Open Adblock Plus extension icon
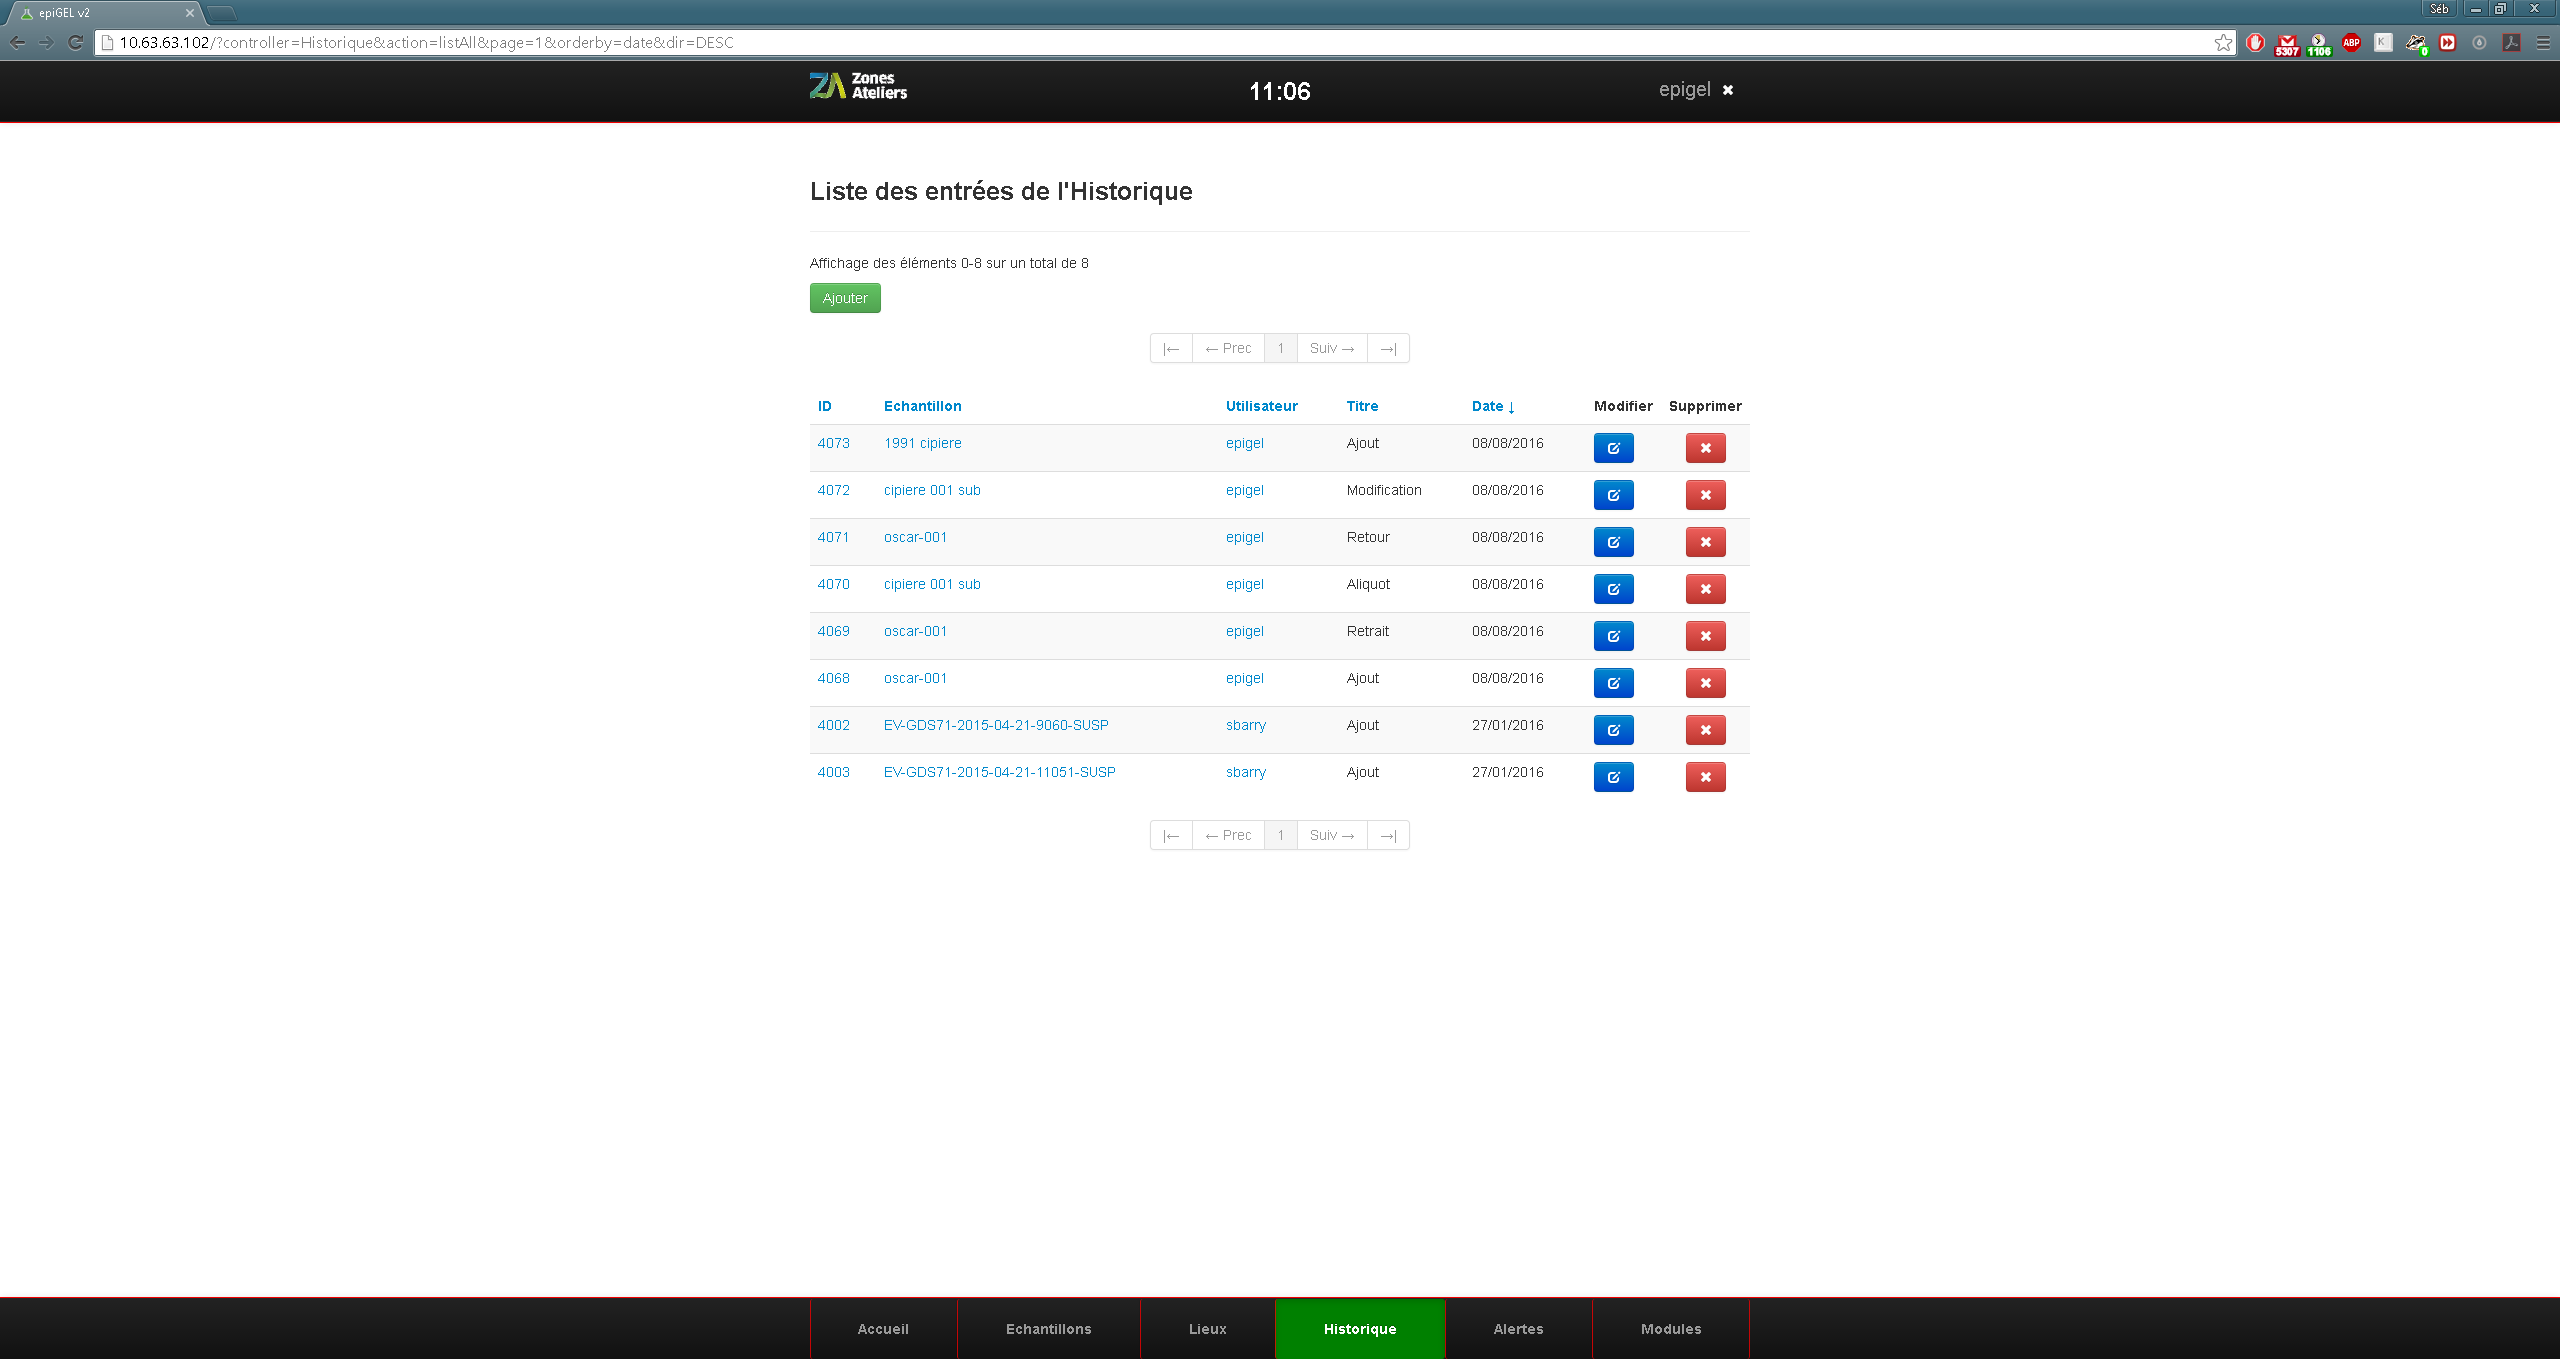Screen dimensions: 2560x1359 (x=2351, y=42)
